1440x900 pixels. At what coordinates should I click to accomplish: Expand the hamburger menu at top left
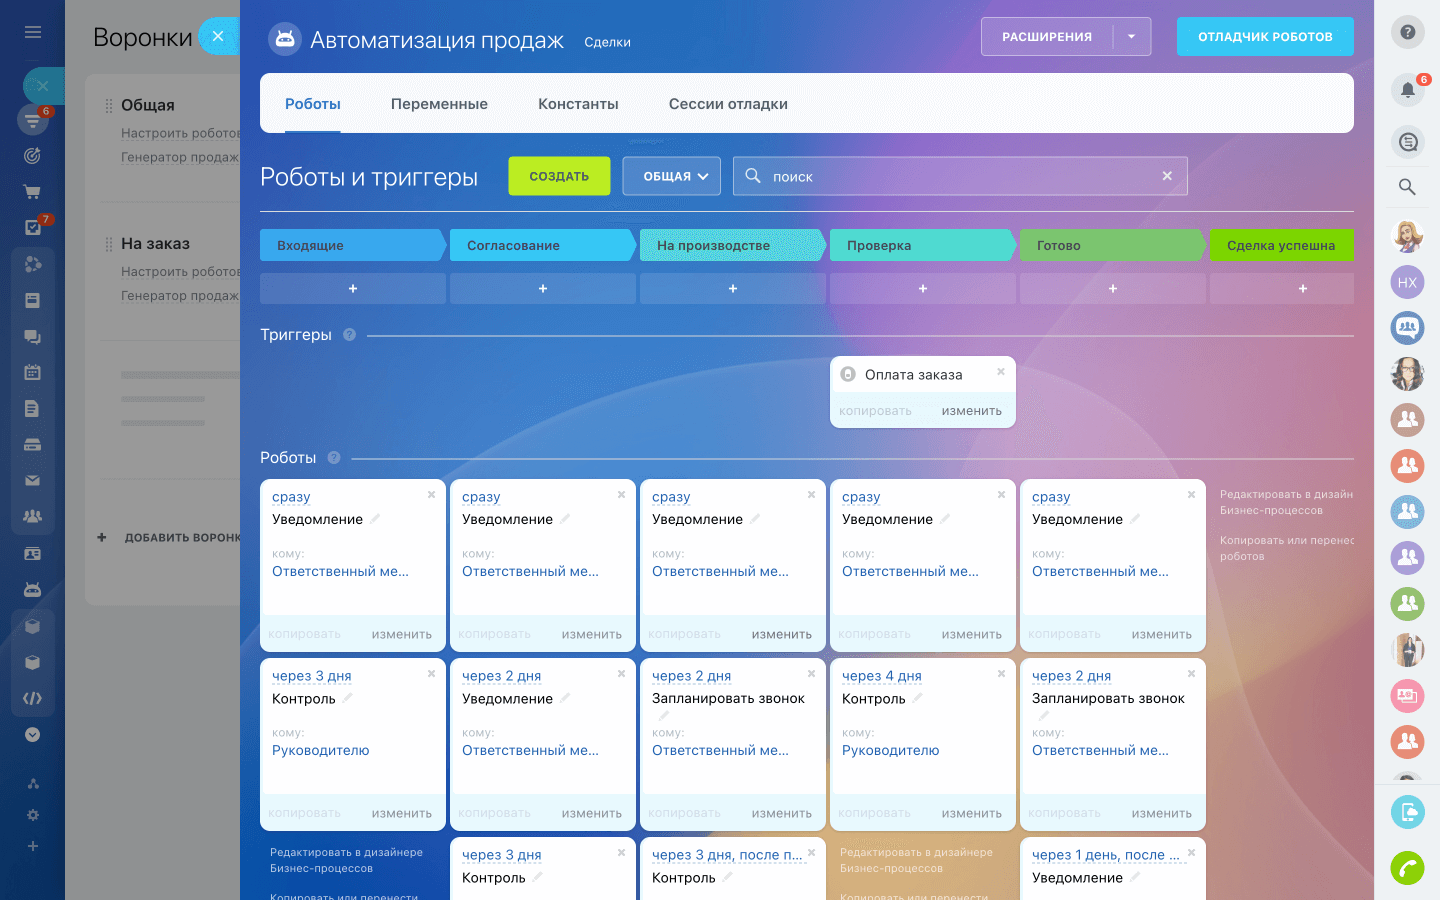click(32, 31)
